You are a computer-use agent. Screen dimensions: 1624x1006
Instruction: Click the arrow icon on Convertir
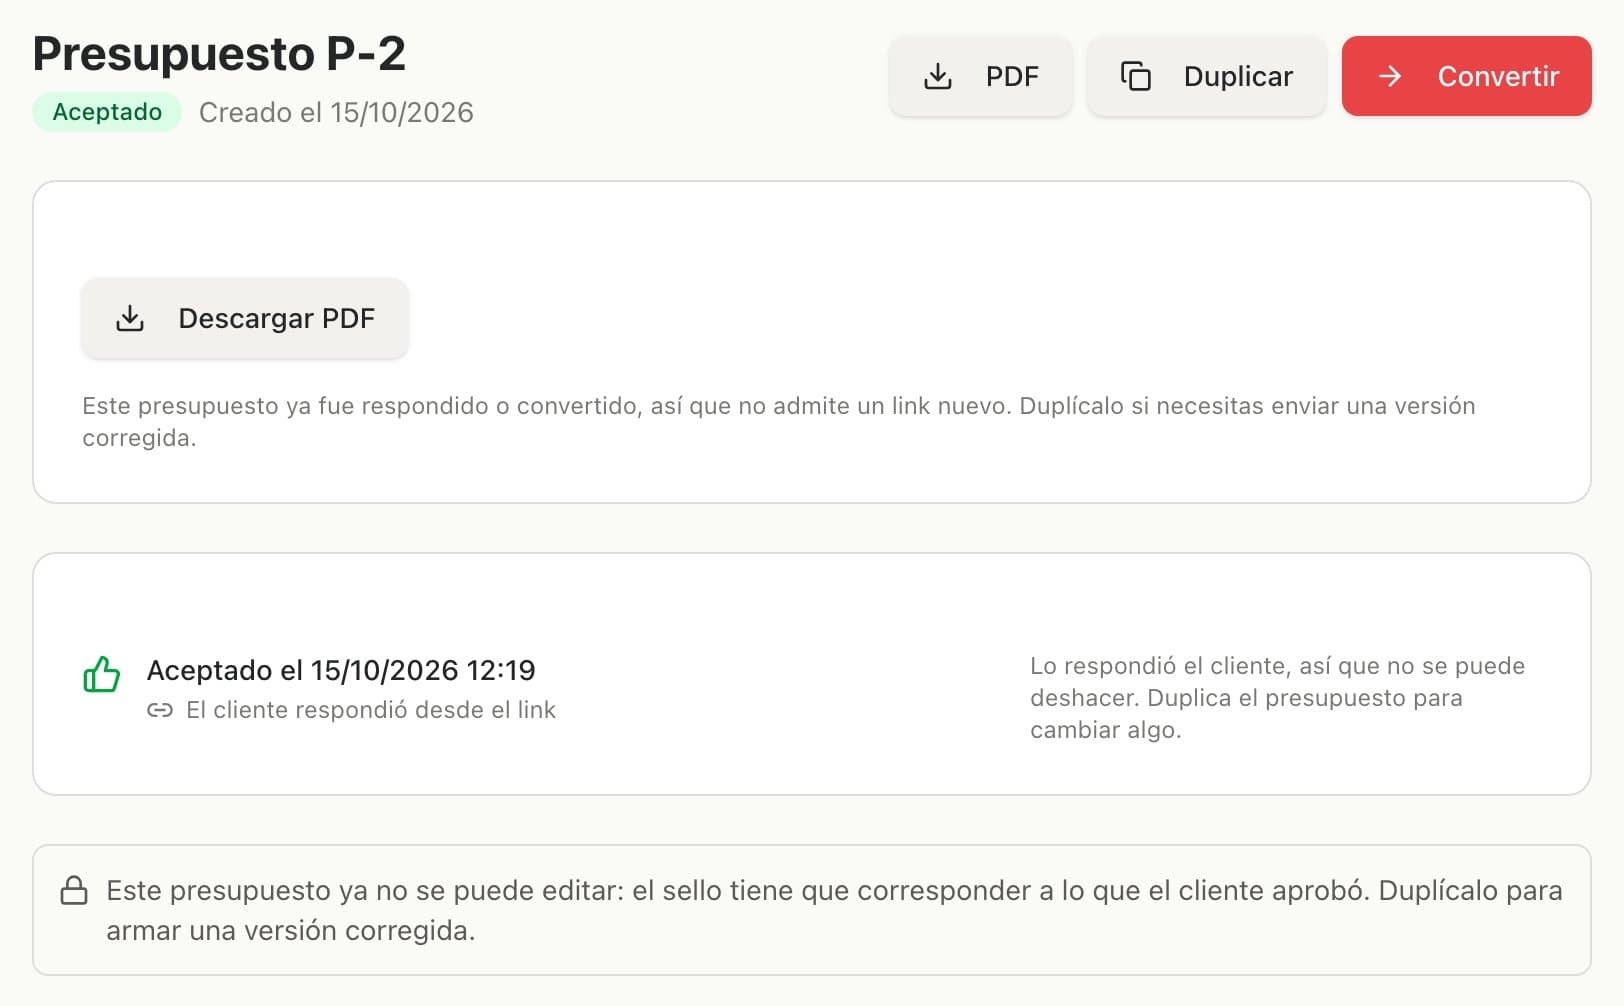pyautogui.click(x=1390, y=76)
